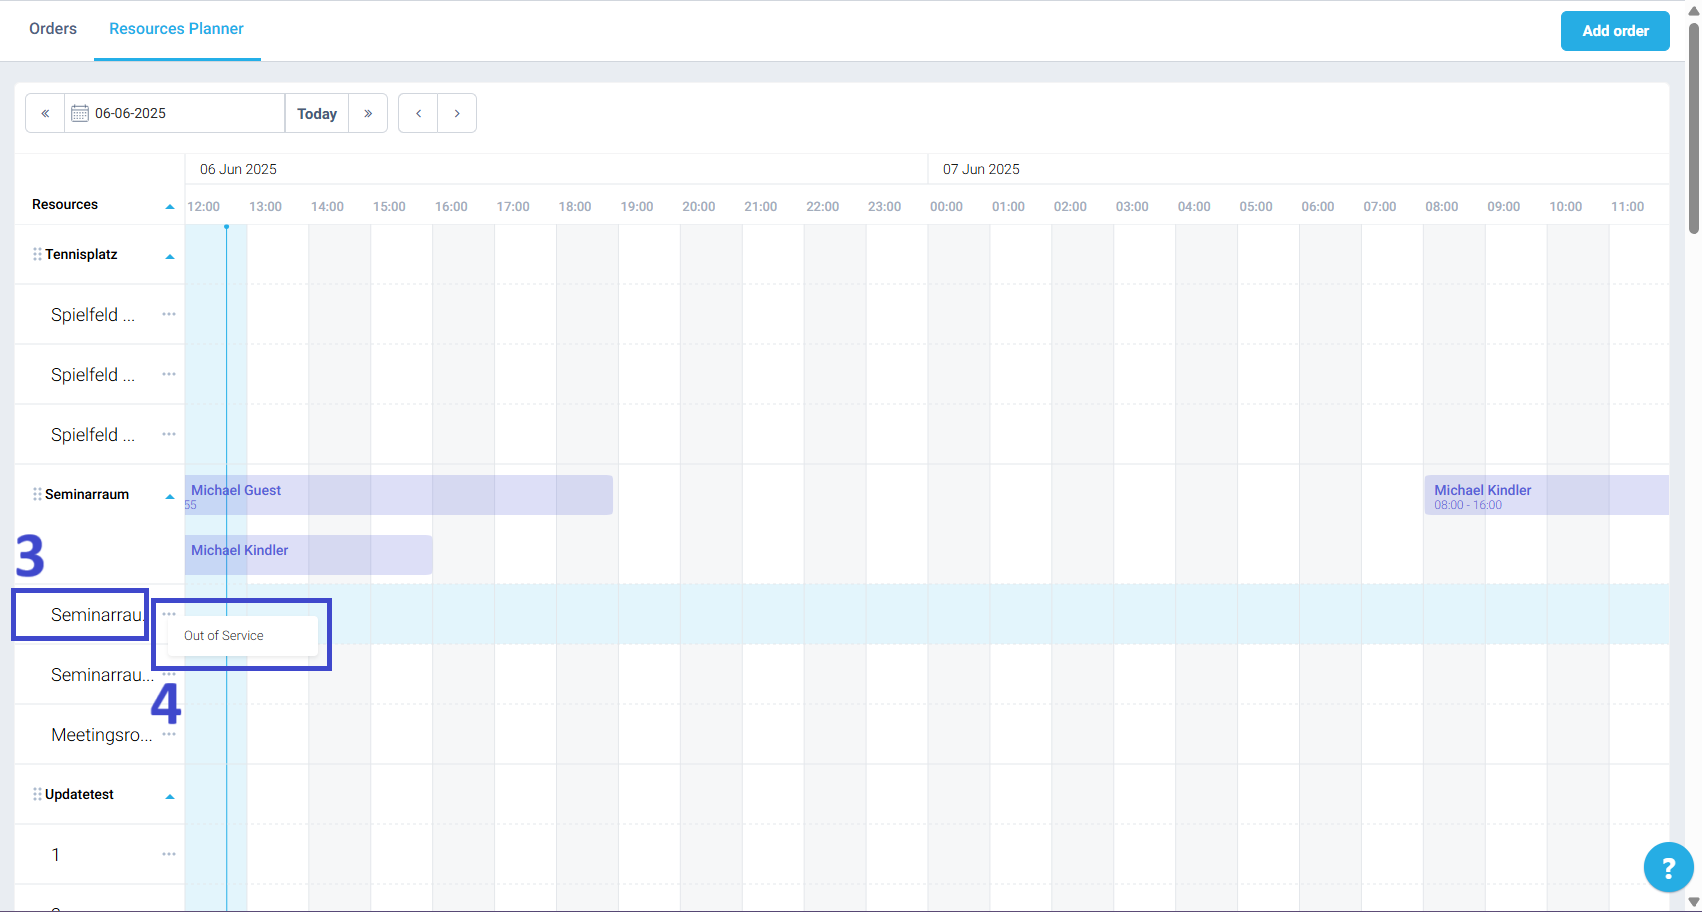1702x912 pixels.
Task: Open options menu for resource 1
Action: (x=169, y=854)
